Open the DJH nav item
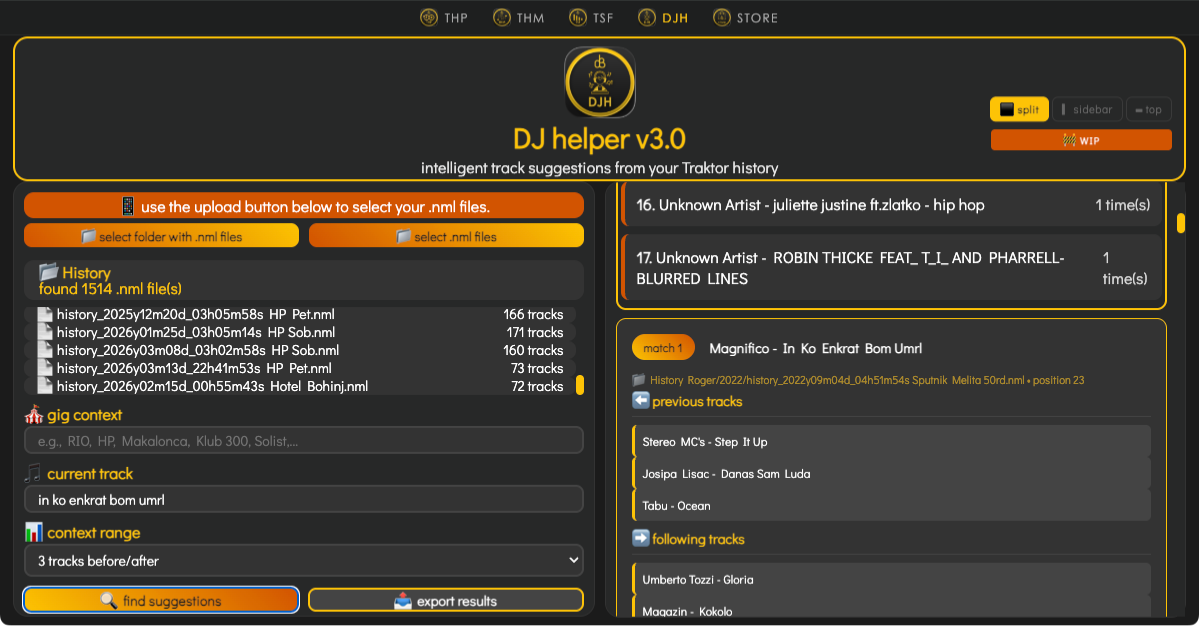This screenshot has width=1199, height=626. 663,18
